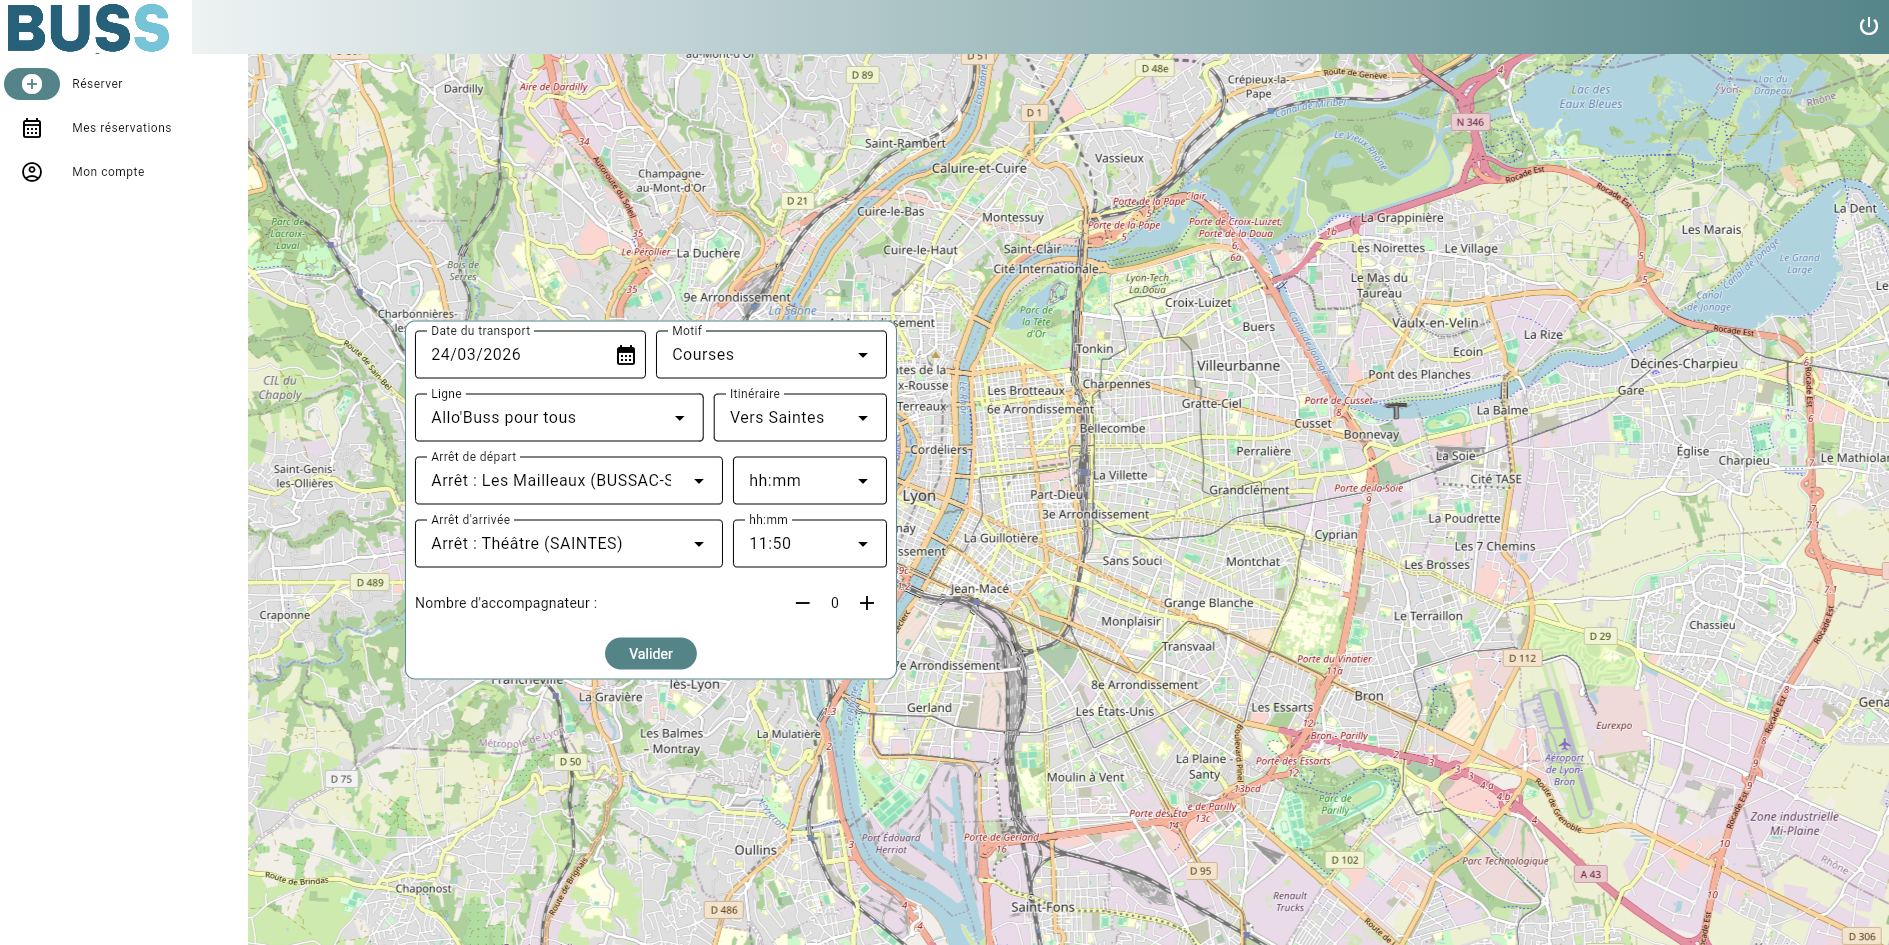
Task: Click the Valider button
Action: 651,653
